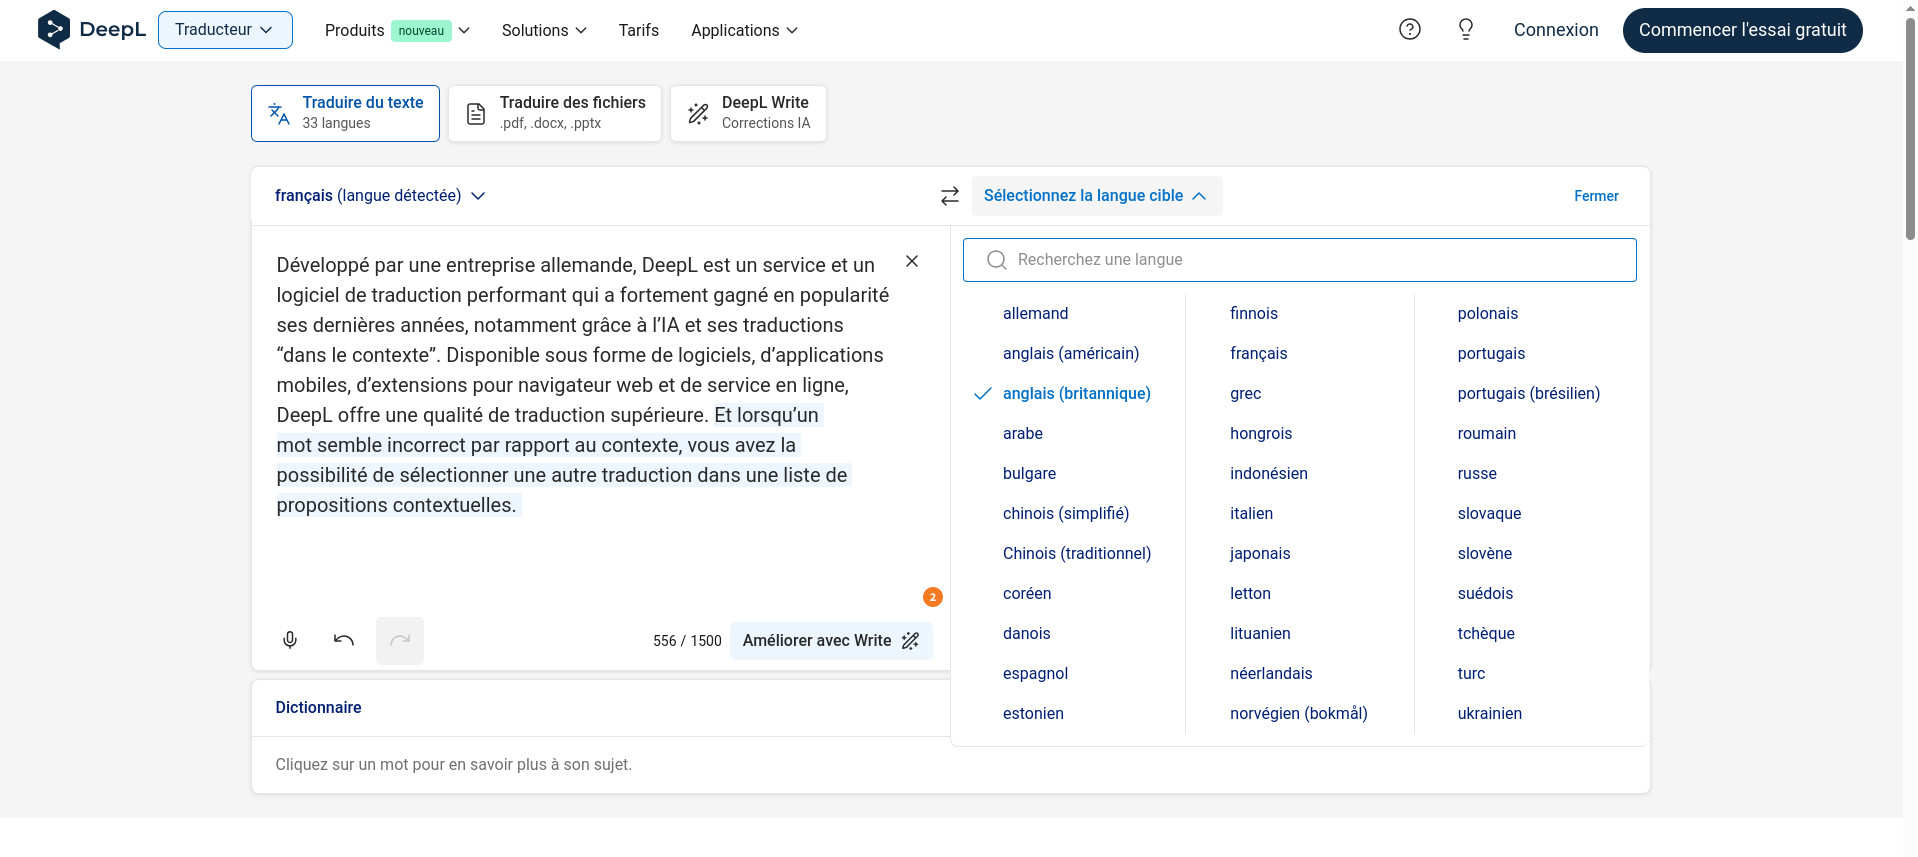Swap source and target languages
The height and width of the screenshot is (857, 1918).
[x=950, y=196]
